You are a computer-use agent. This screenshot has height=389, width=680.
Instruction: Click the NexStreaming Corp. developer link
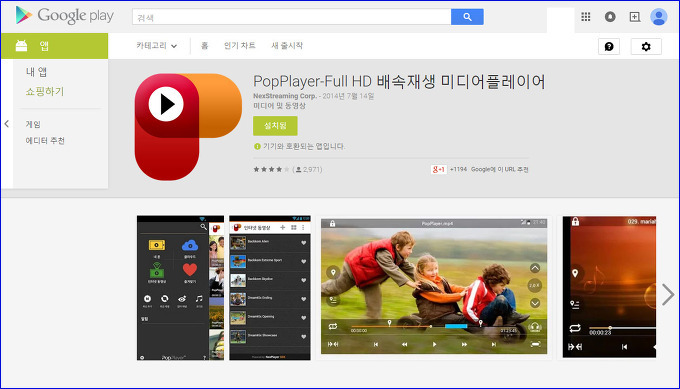[285, 96]
